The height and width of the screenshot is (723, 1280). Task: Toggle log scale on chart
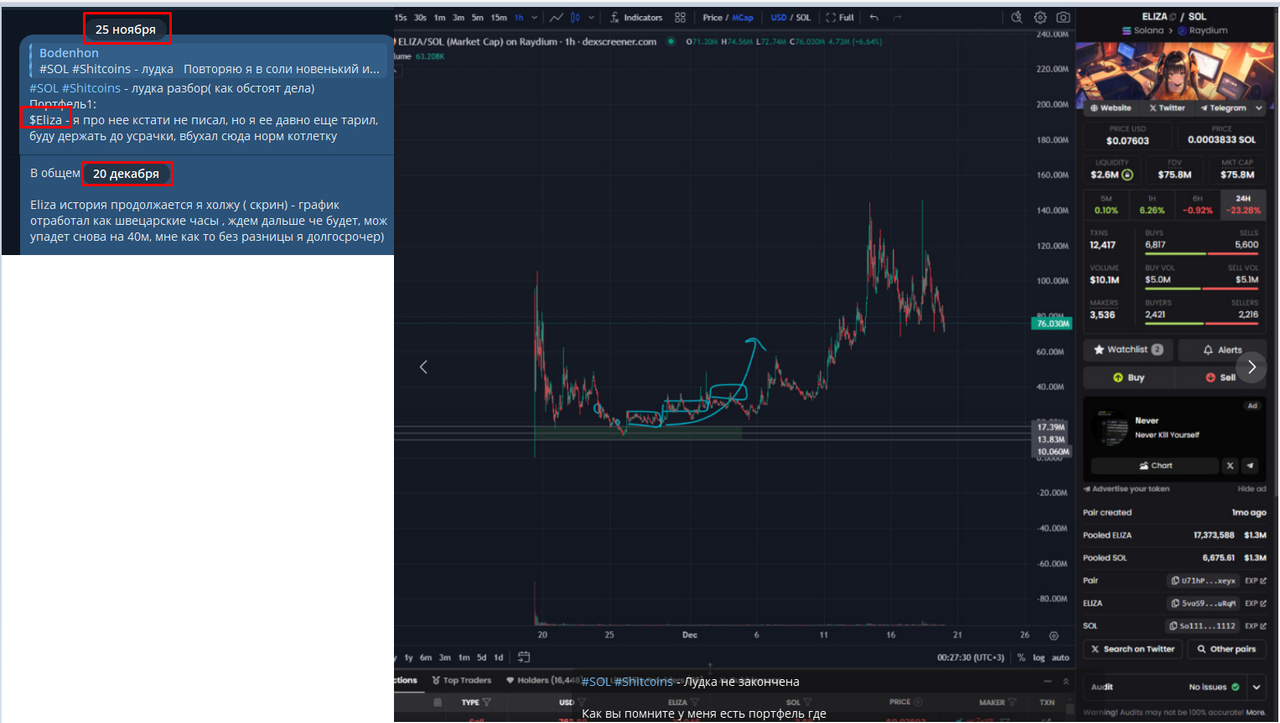pyautogui.click(x=1039, y=657)
